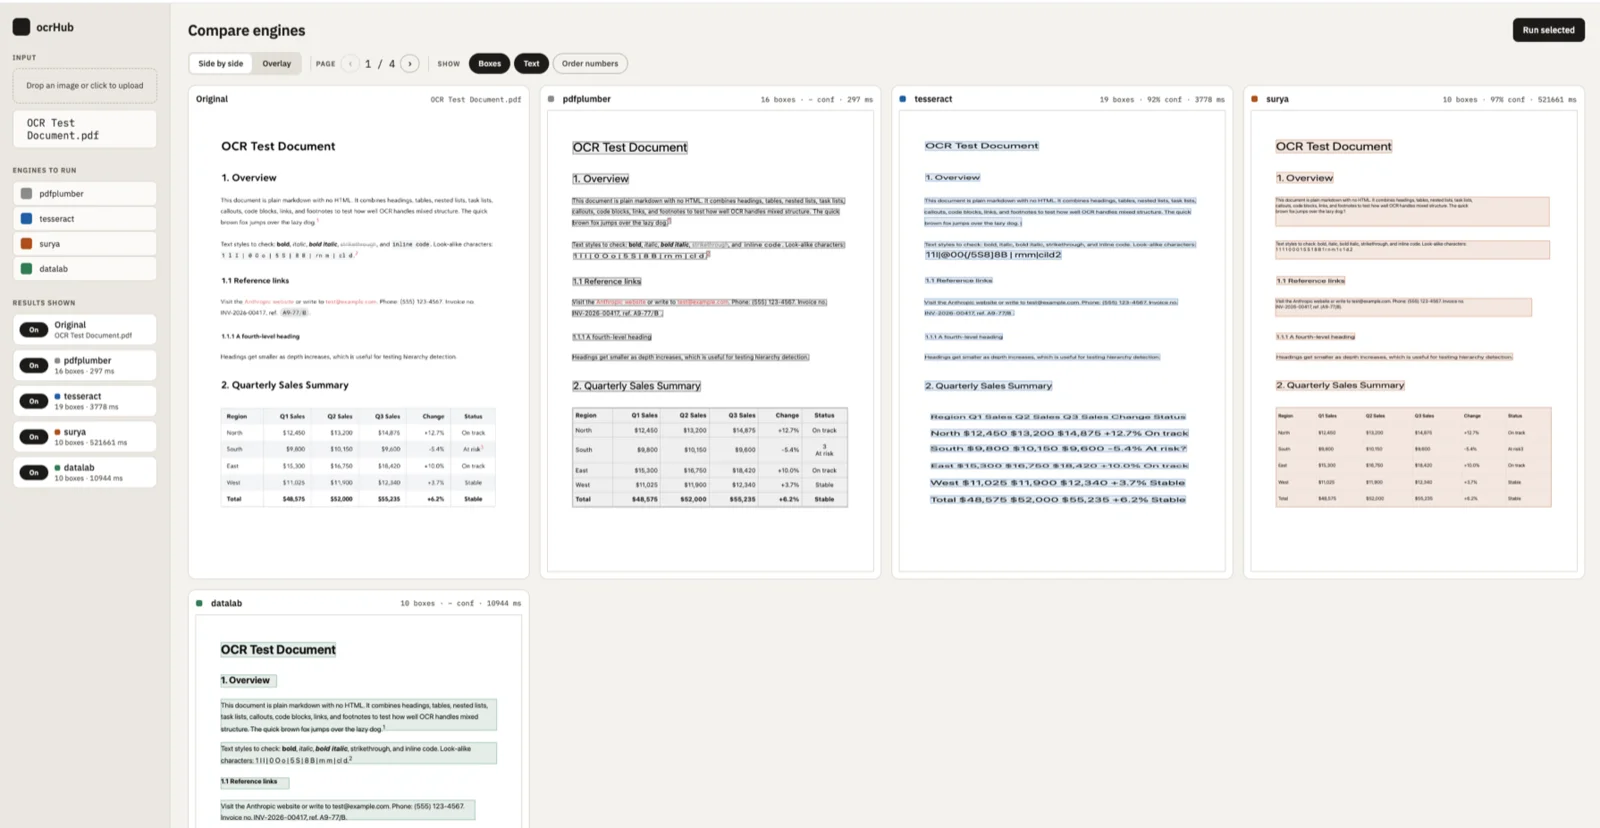Viewport: 1600px width, 828px height.
Task: Go to next page arrow
Action: tap(410, 64)
